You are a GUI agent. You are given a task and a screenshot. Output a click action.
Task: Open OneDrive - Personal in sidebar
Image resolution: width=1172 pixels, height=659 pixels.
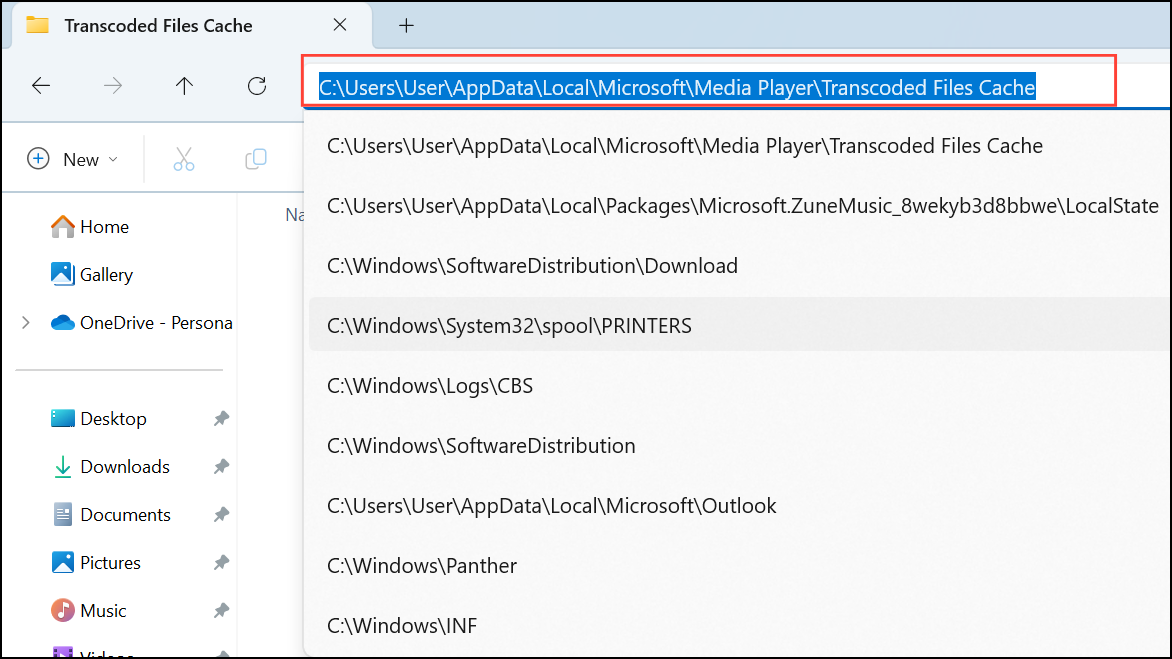click(141, 323)
